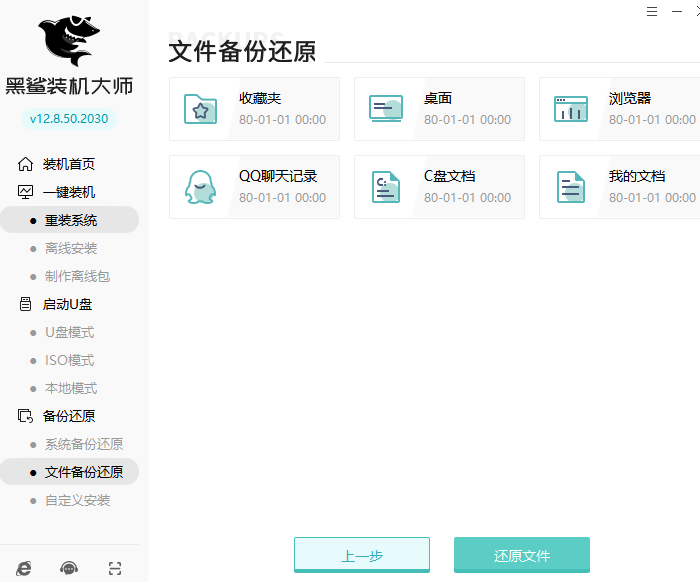Select the QQ聊天记录 card title

click(278, 176)
